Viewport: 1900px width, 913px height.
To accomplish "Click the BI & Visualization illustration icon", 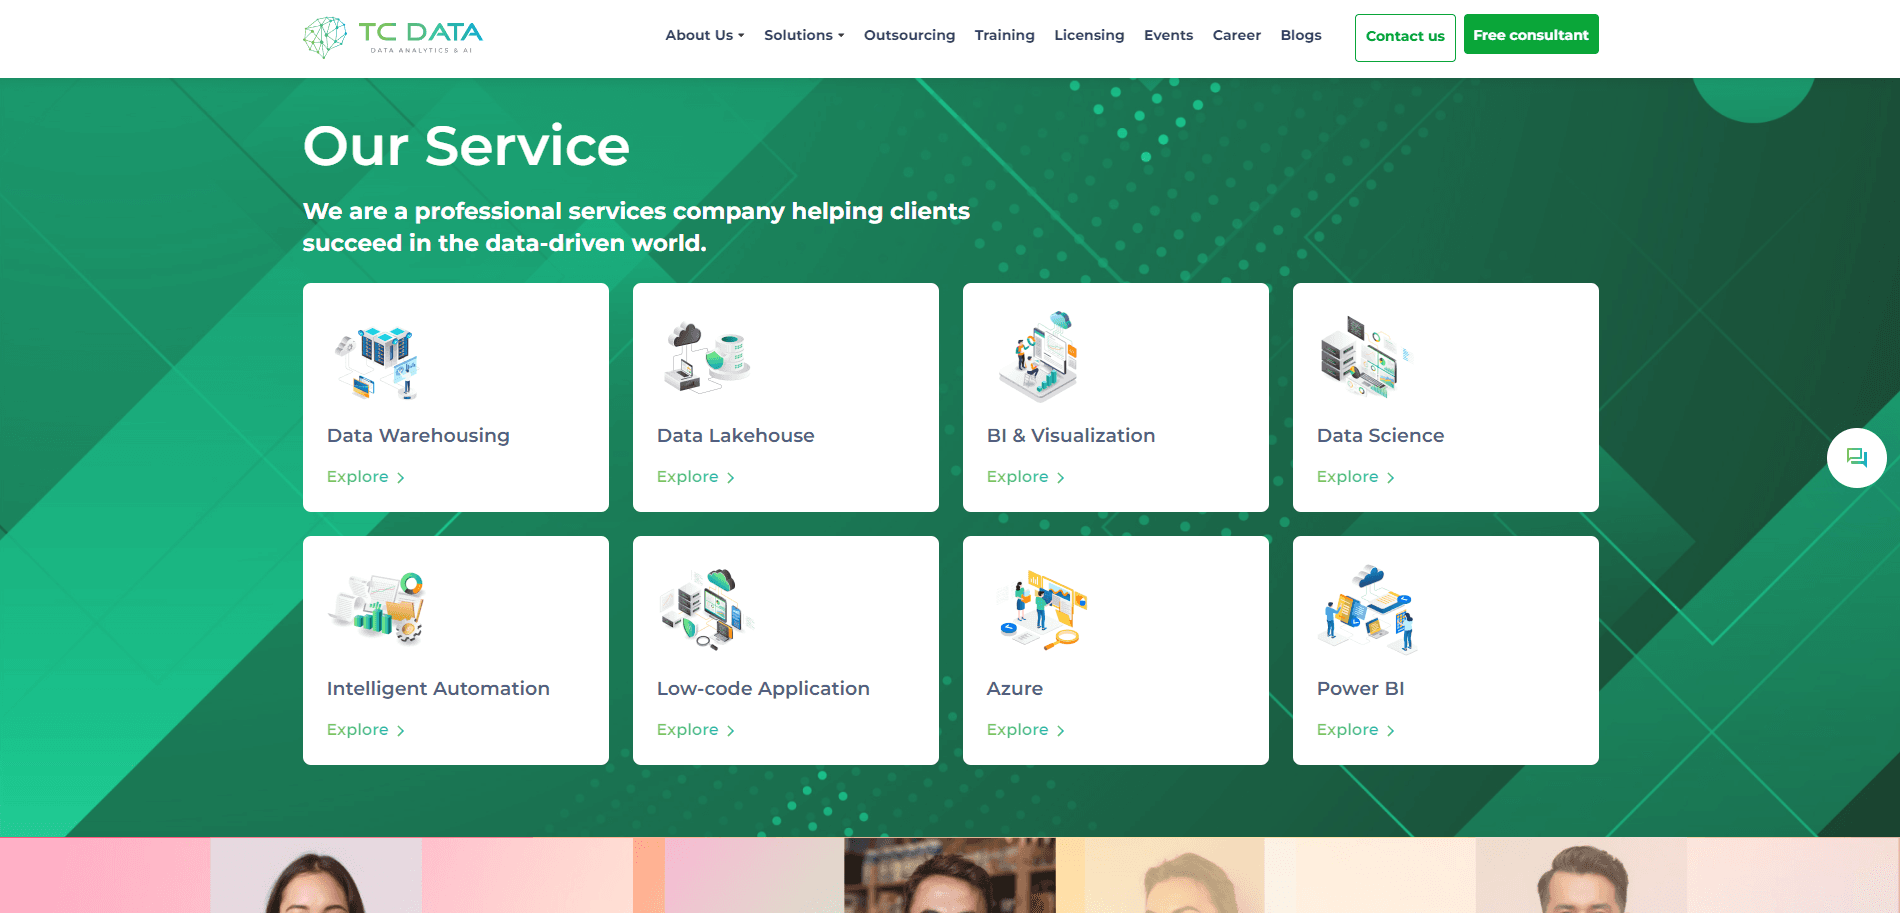I will tap(1037, 357).
